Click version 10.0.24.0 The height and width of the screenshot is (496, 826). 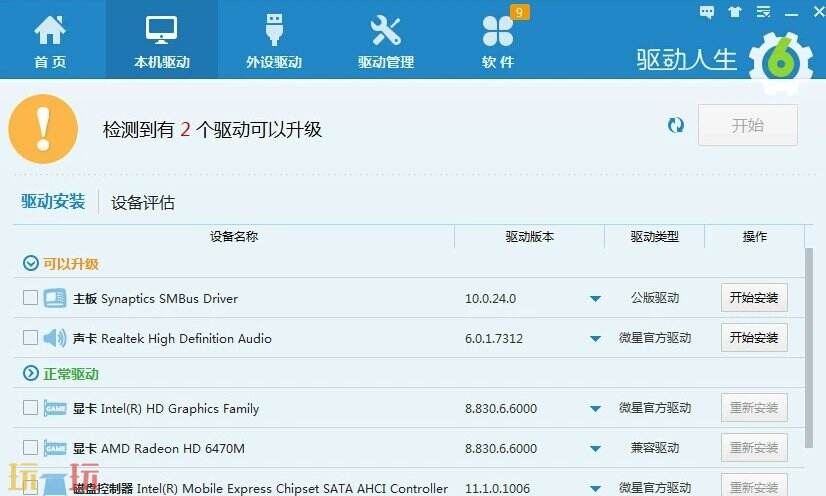pos(490,299)
